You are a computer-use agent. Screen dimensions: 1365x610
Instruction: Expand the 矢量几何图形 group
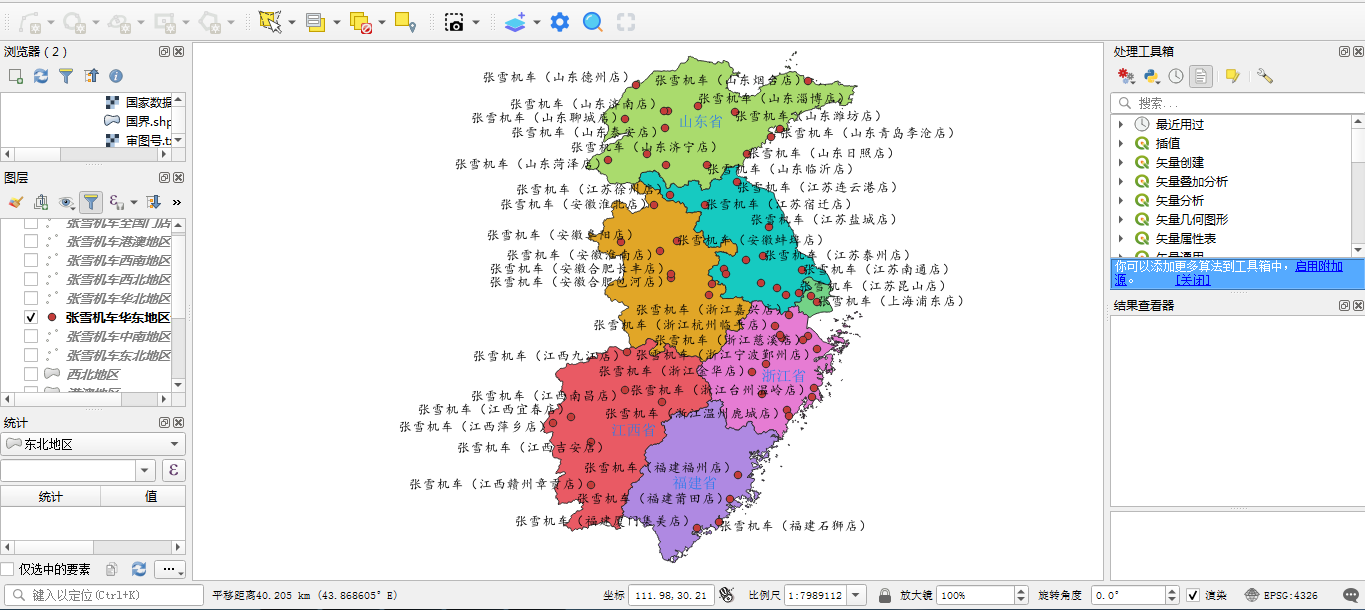(x=1121, y=219)
